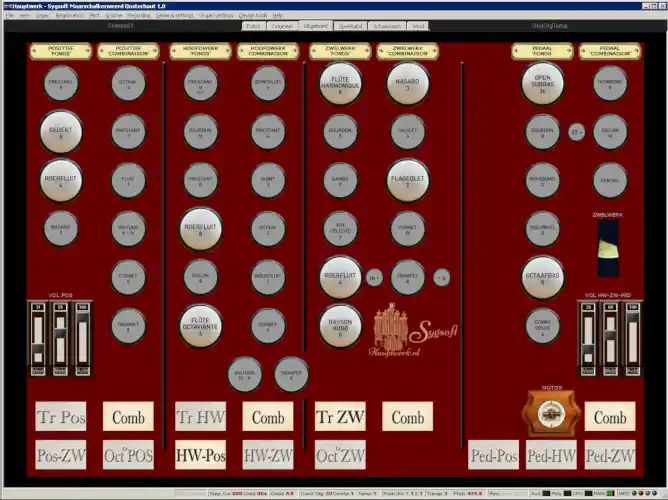Open the Organ settings menu
This screenshot has width=668, height=500.
(x=219, y=16)
